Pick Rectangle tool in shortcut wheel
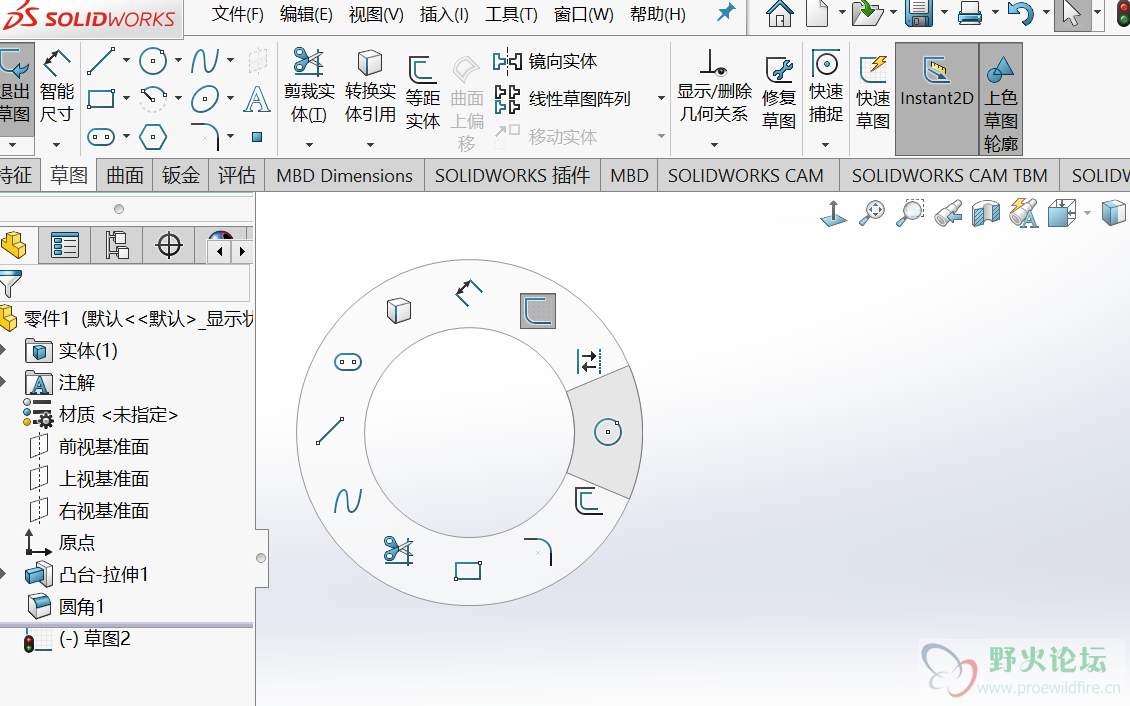Image resolution: width=1130 pixels, height=706 pixels. pos(468,571)
